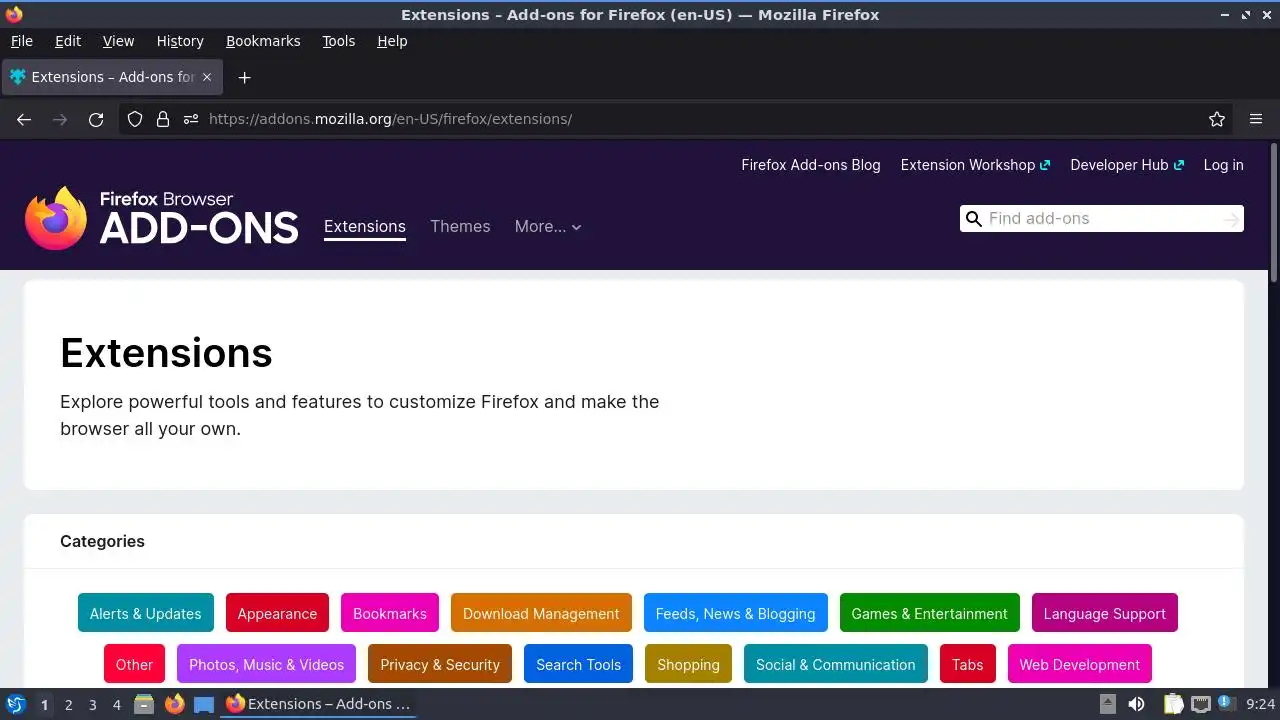The height and width of the screenshot is (720, 1280).
Task: Open a new tab with the plus button
Action: 244,77
